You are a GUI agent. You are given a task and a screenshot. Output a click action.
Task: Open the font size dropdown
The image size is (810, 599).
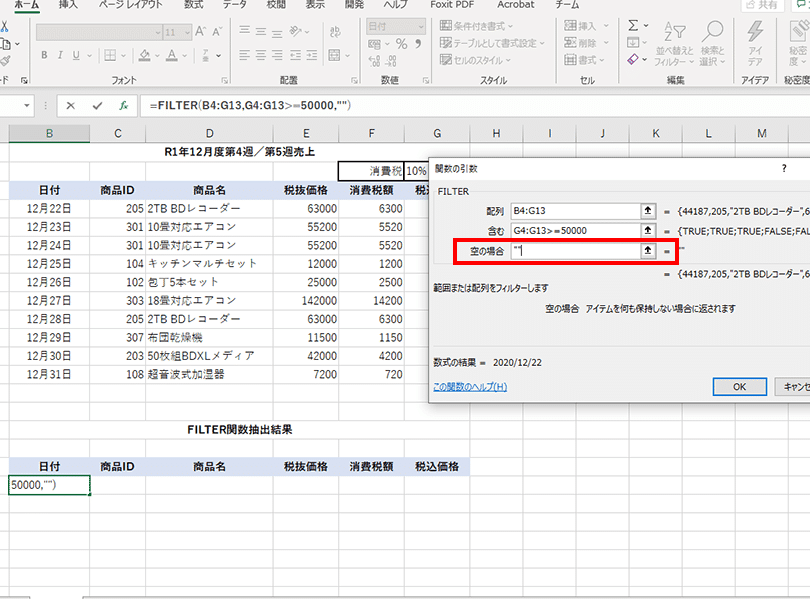(187, 32)
